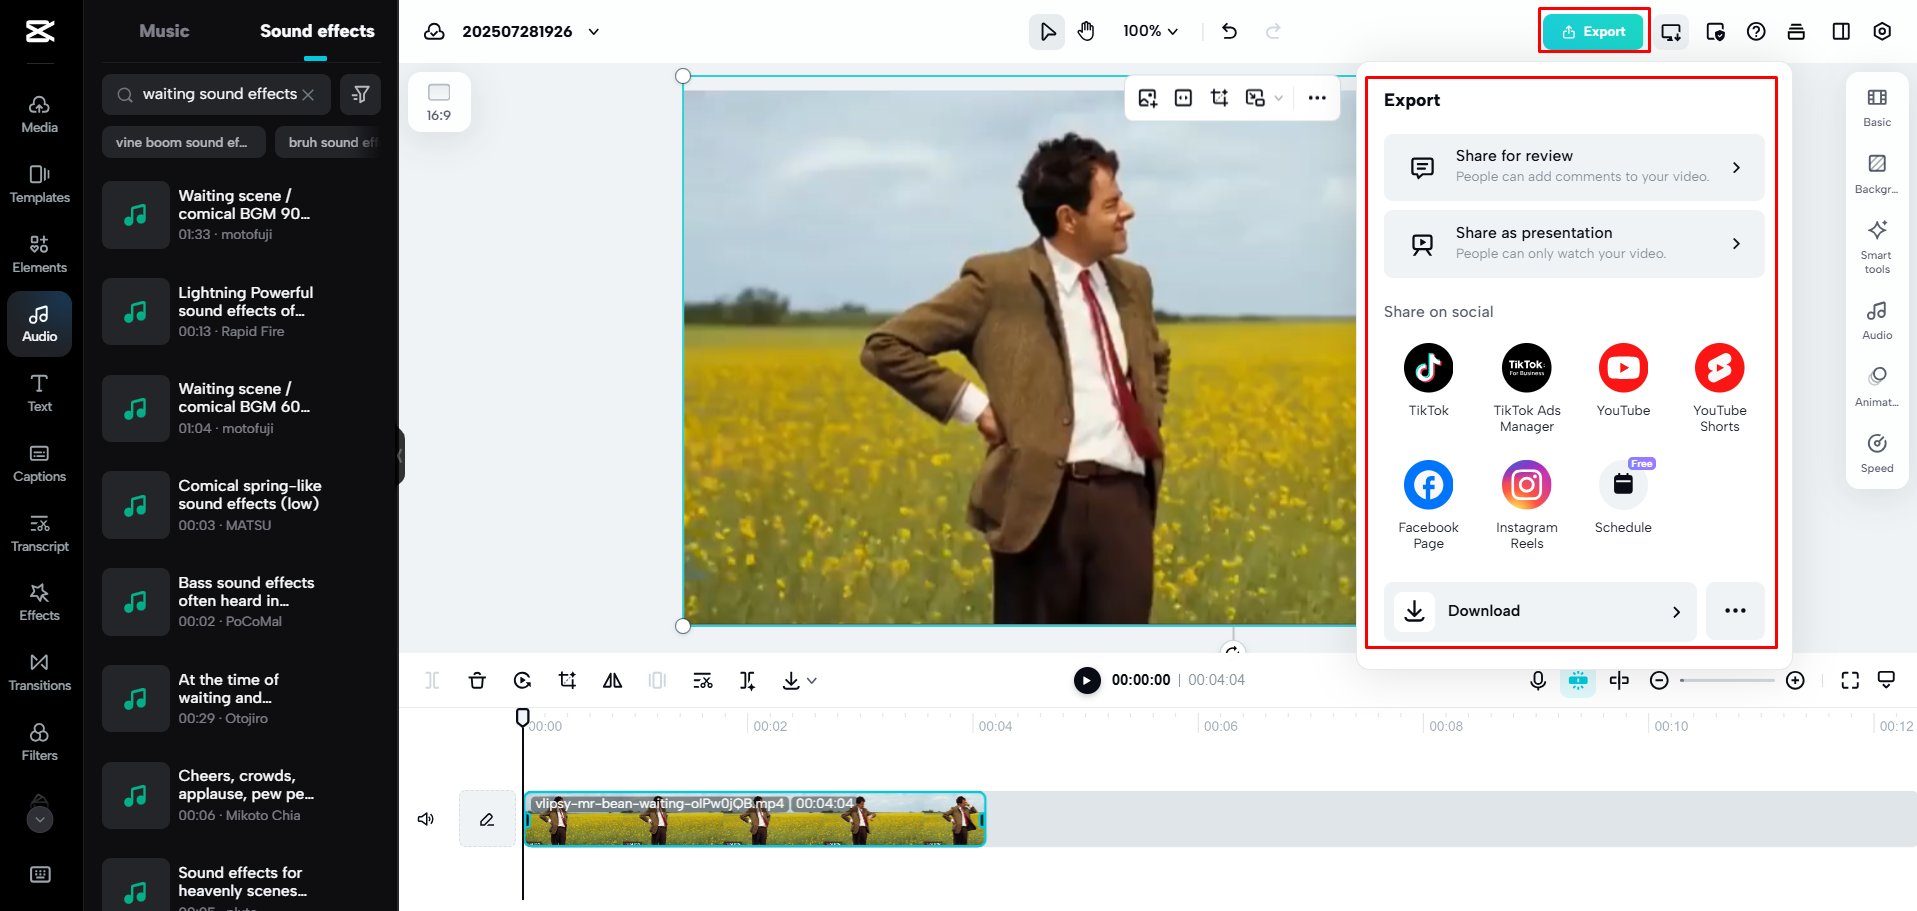
Task: Switch to the Music tab
Action: pos(163,30)
